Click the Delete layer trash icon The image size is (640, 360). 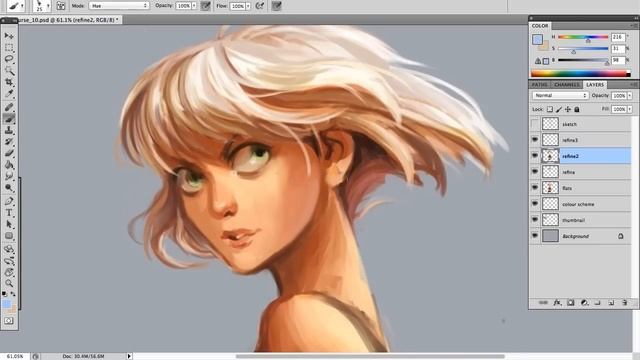click(x=624, y=302)
